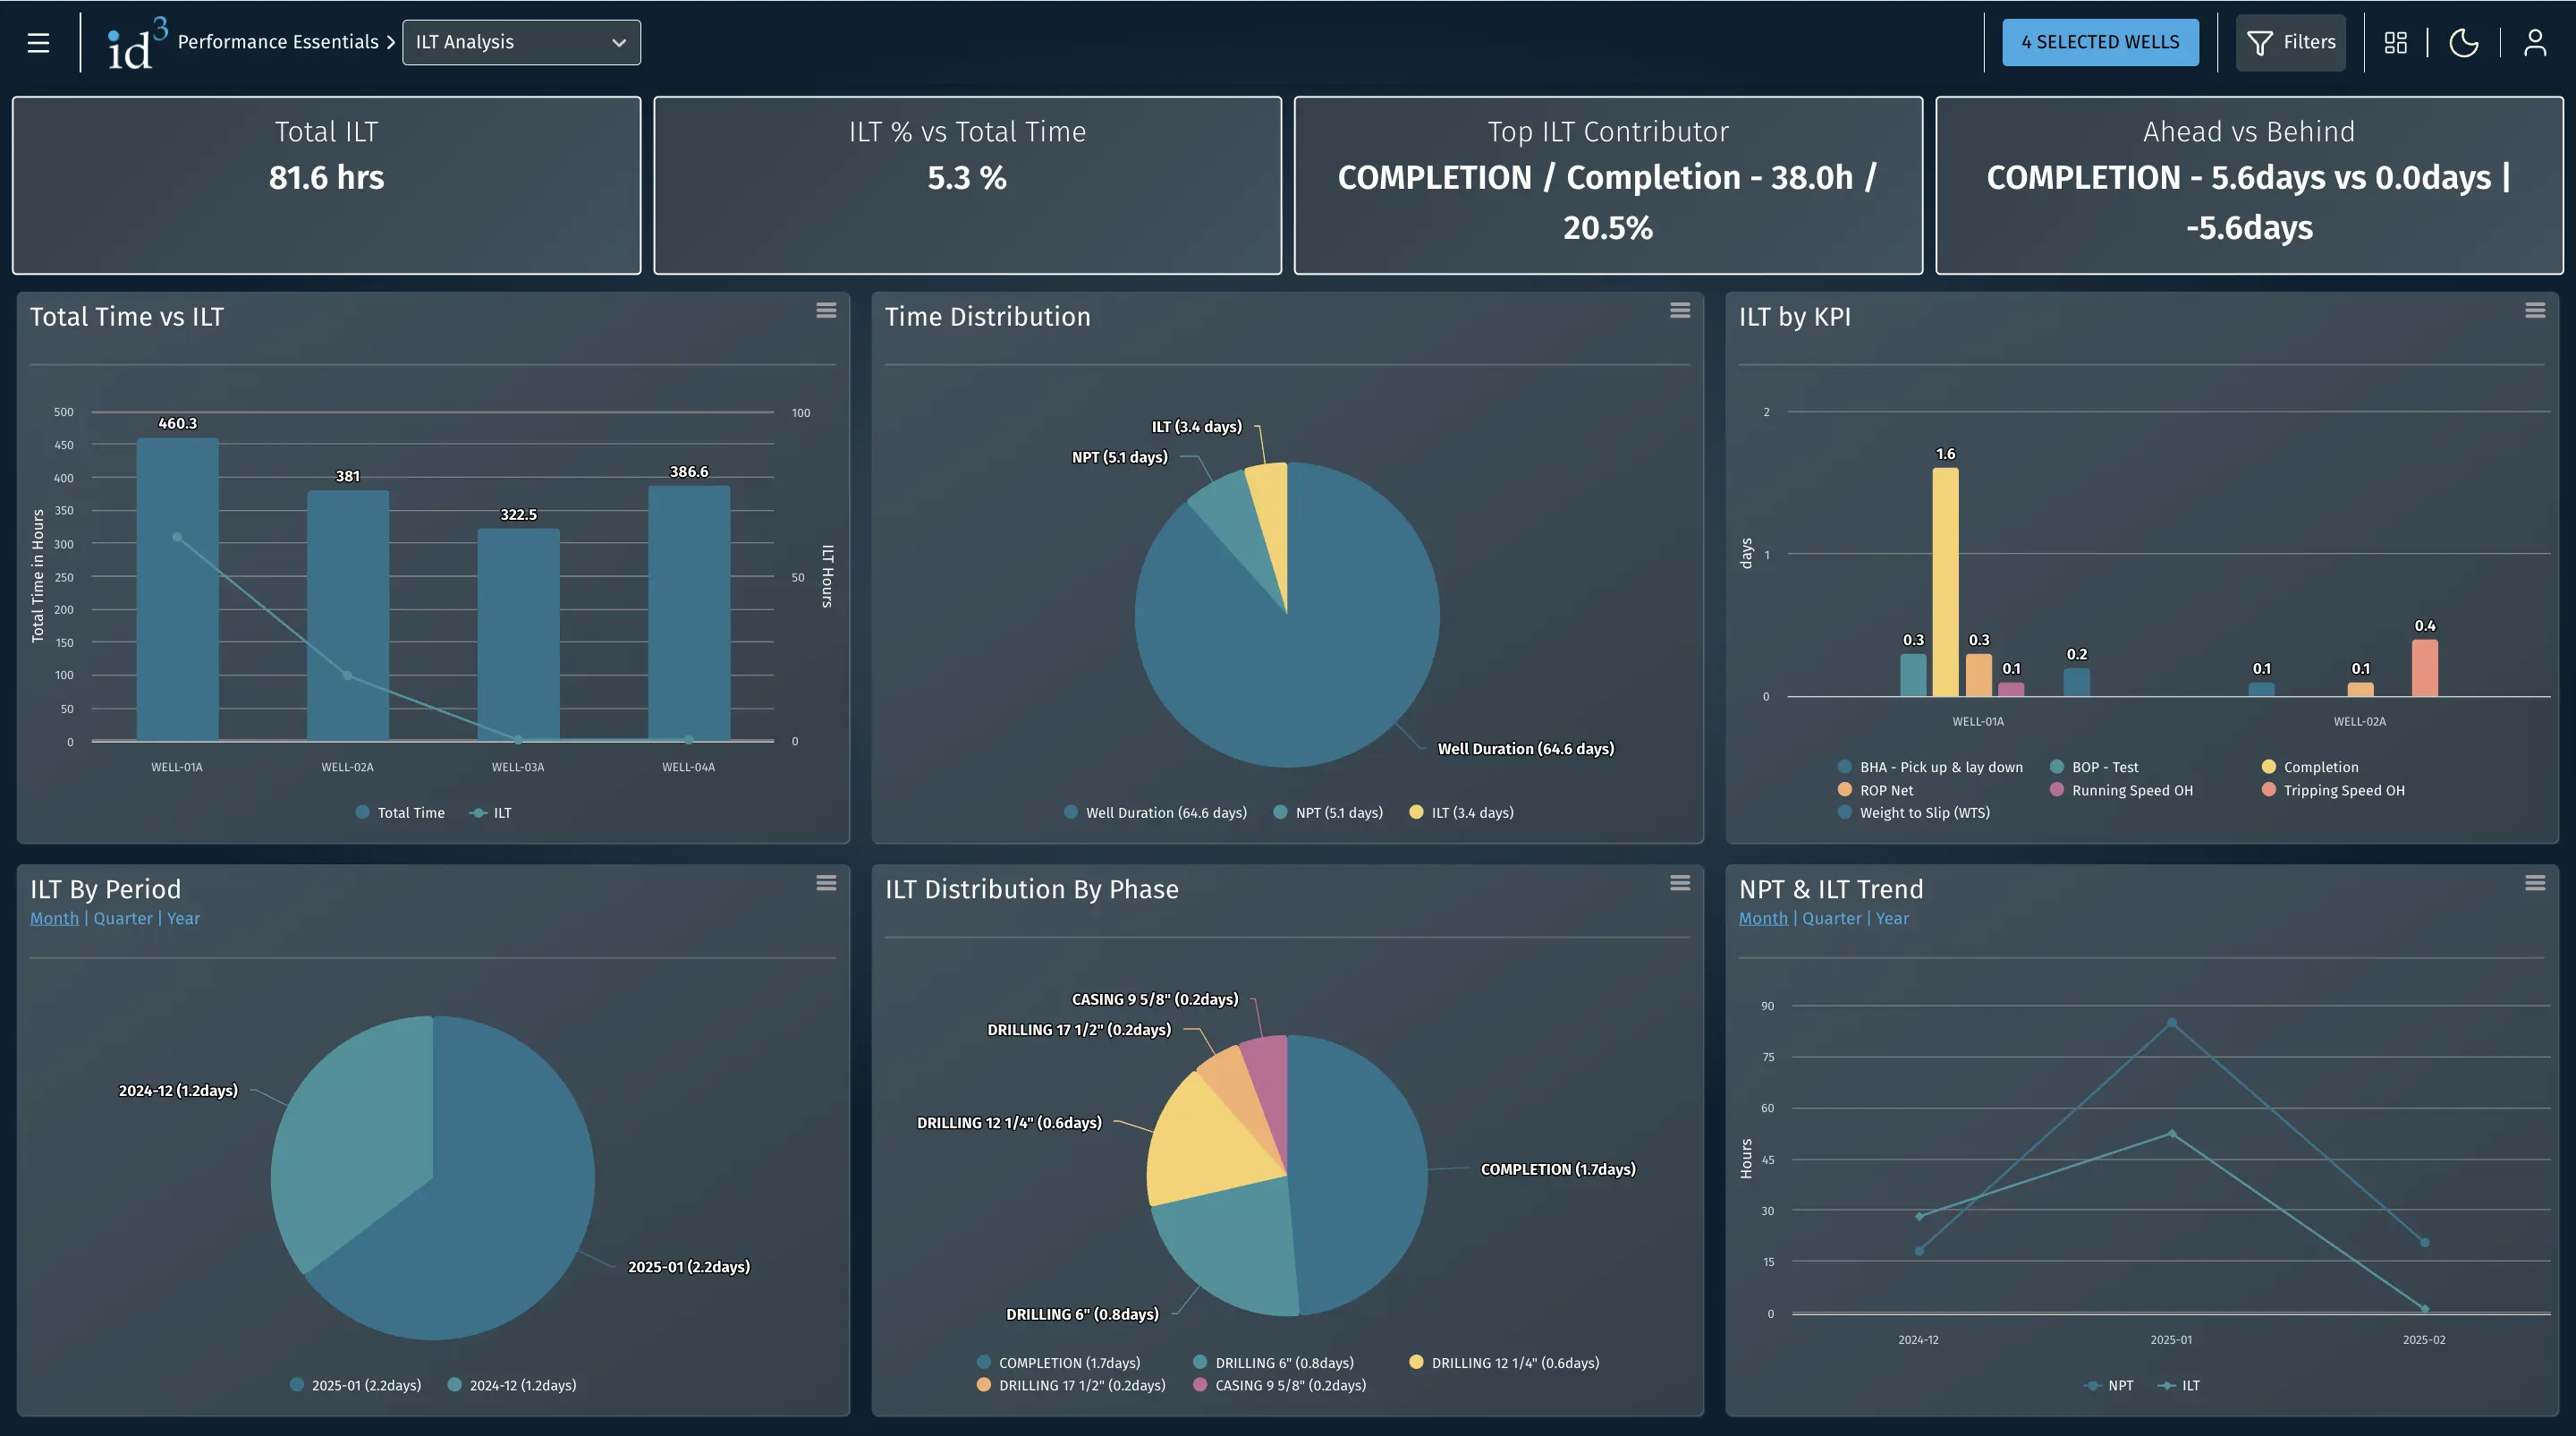Open the Time Distribution chart options menu

1681,311
